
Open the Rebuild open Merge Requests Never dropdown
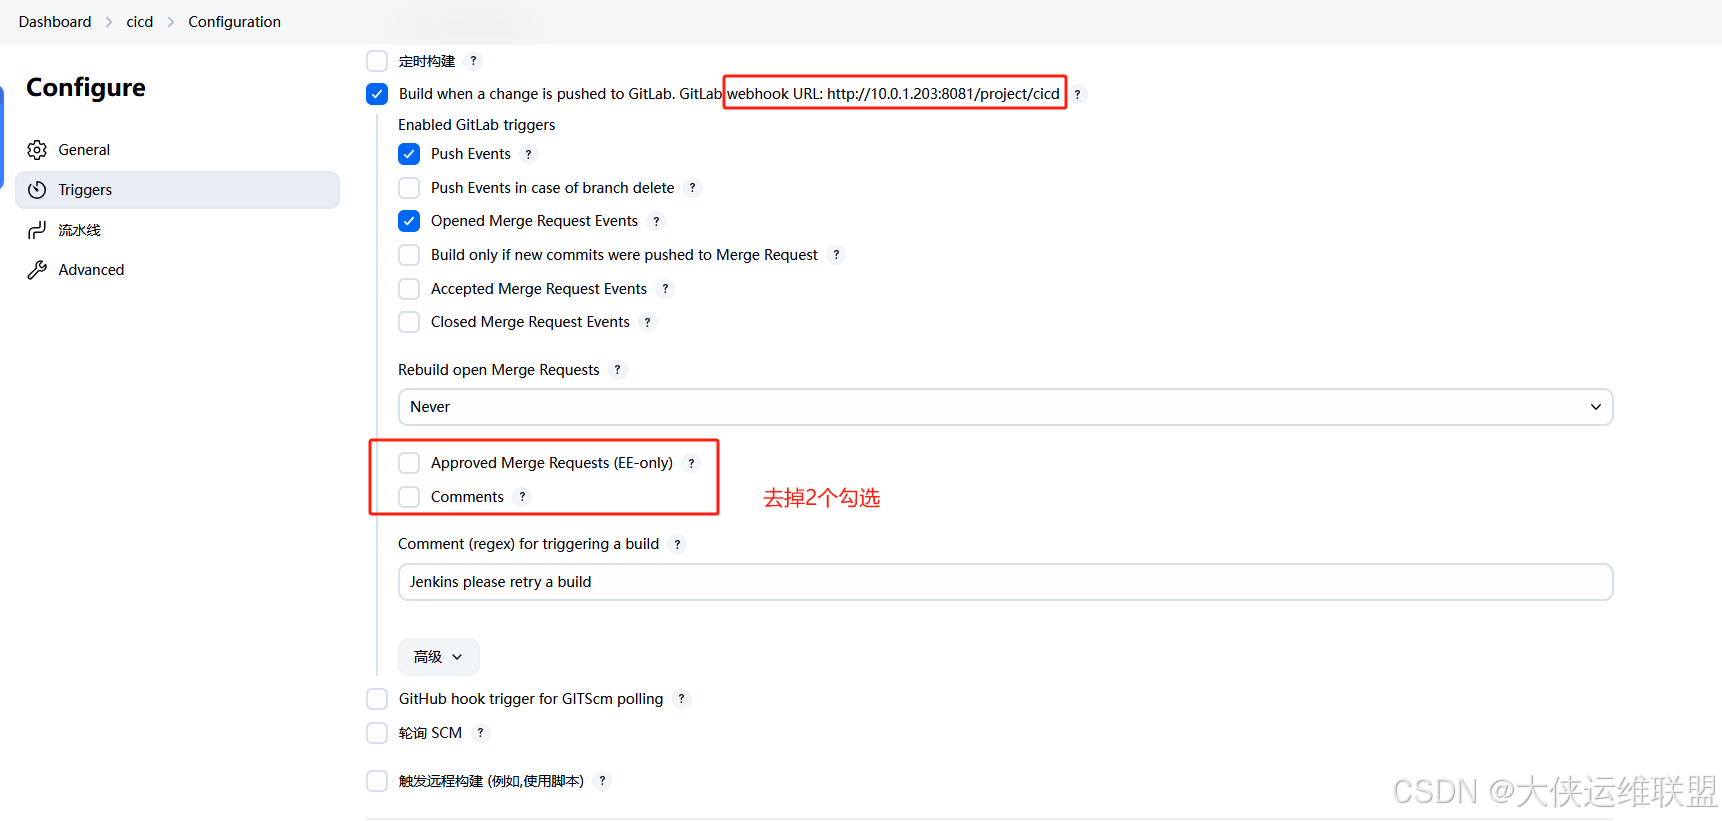1005,407
